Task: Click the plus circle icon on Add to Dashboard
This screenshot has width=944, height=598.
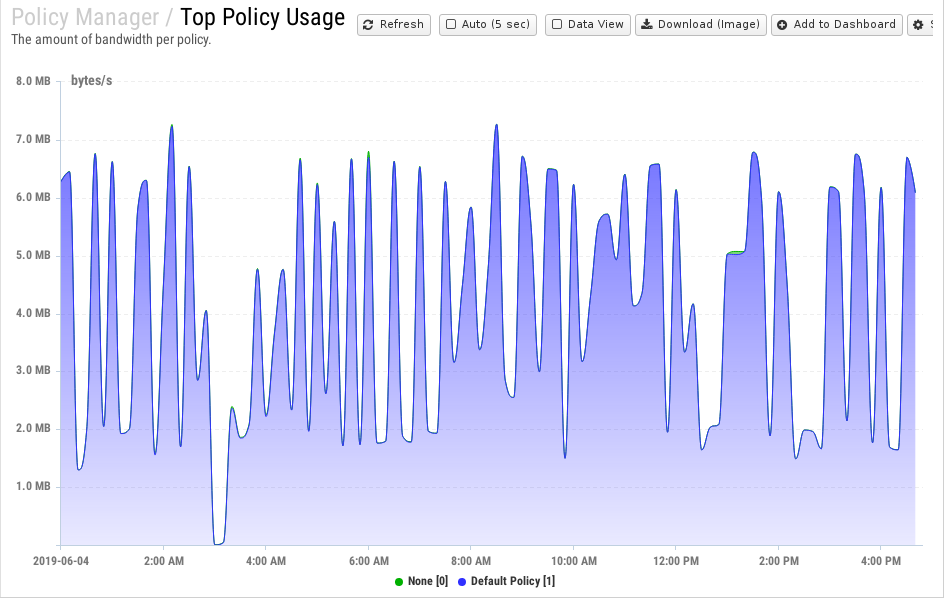Action: (782, 25)
